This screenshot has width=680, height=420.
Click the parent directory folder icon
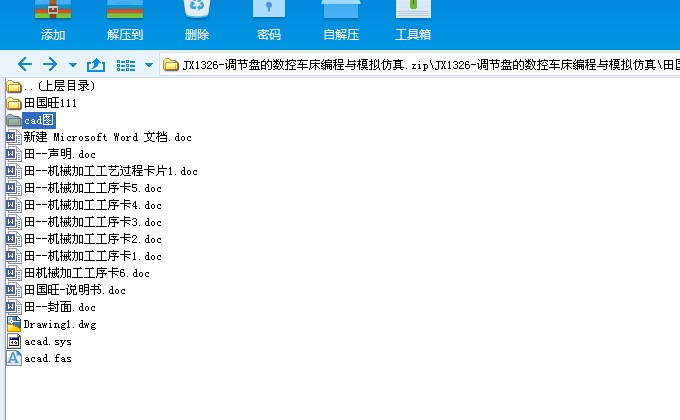(14, 86)
